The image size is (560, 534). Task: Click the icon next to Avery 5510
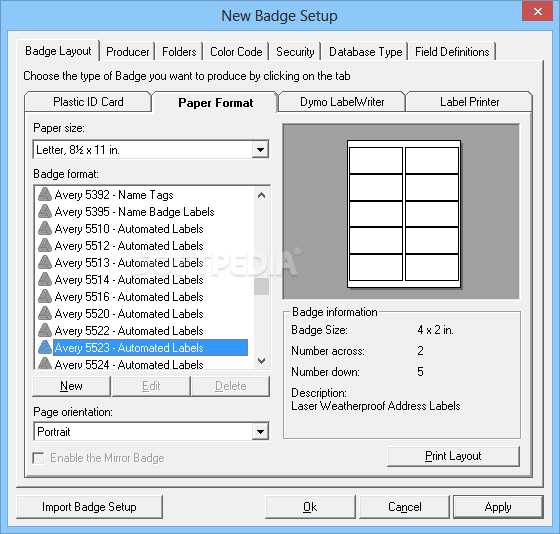45,229
